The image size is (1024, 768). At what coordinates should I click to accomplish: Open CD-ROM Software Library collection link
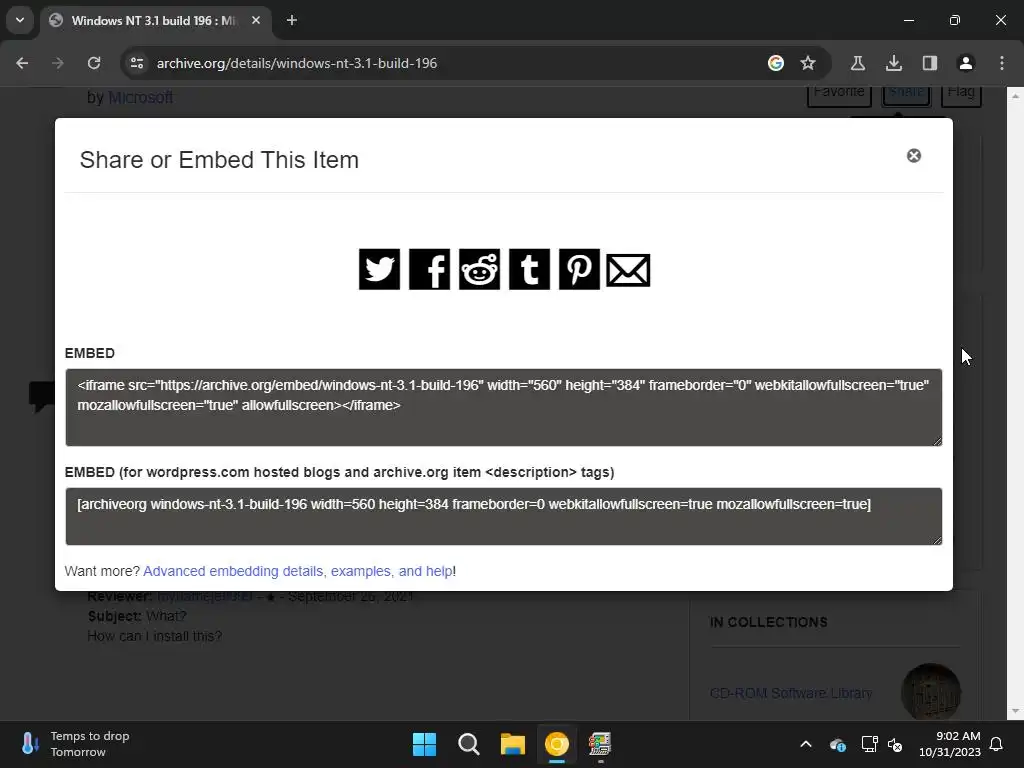point(791,693)
